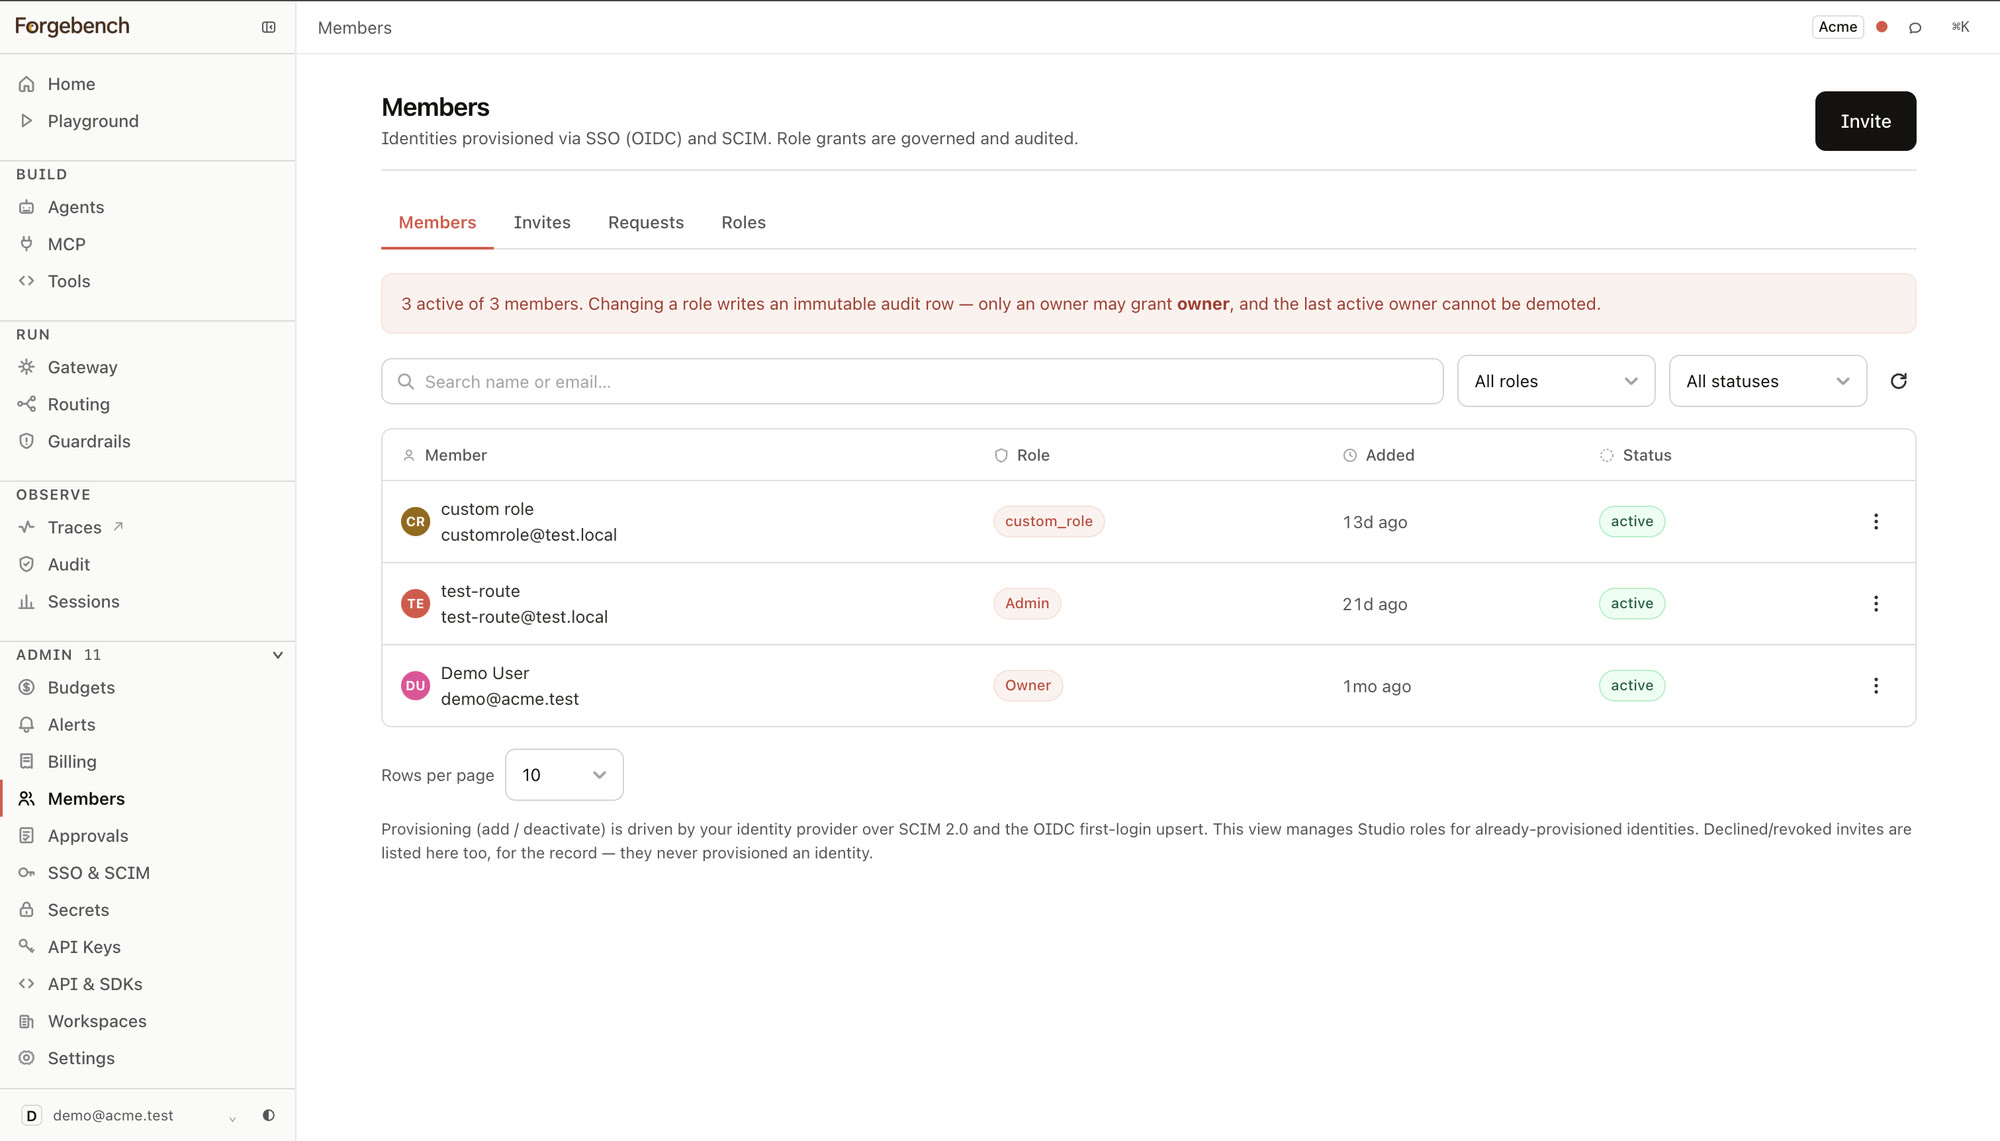
Task: Refresh the members list
Action: (x=1898, y=381)
